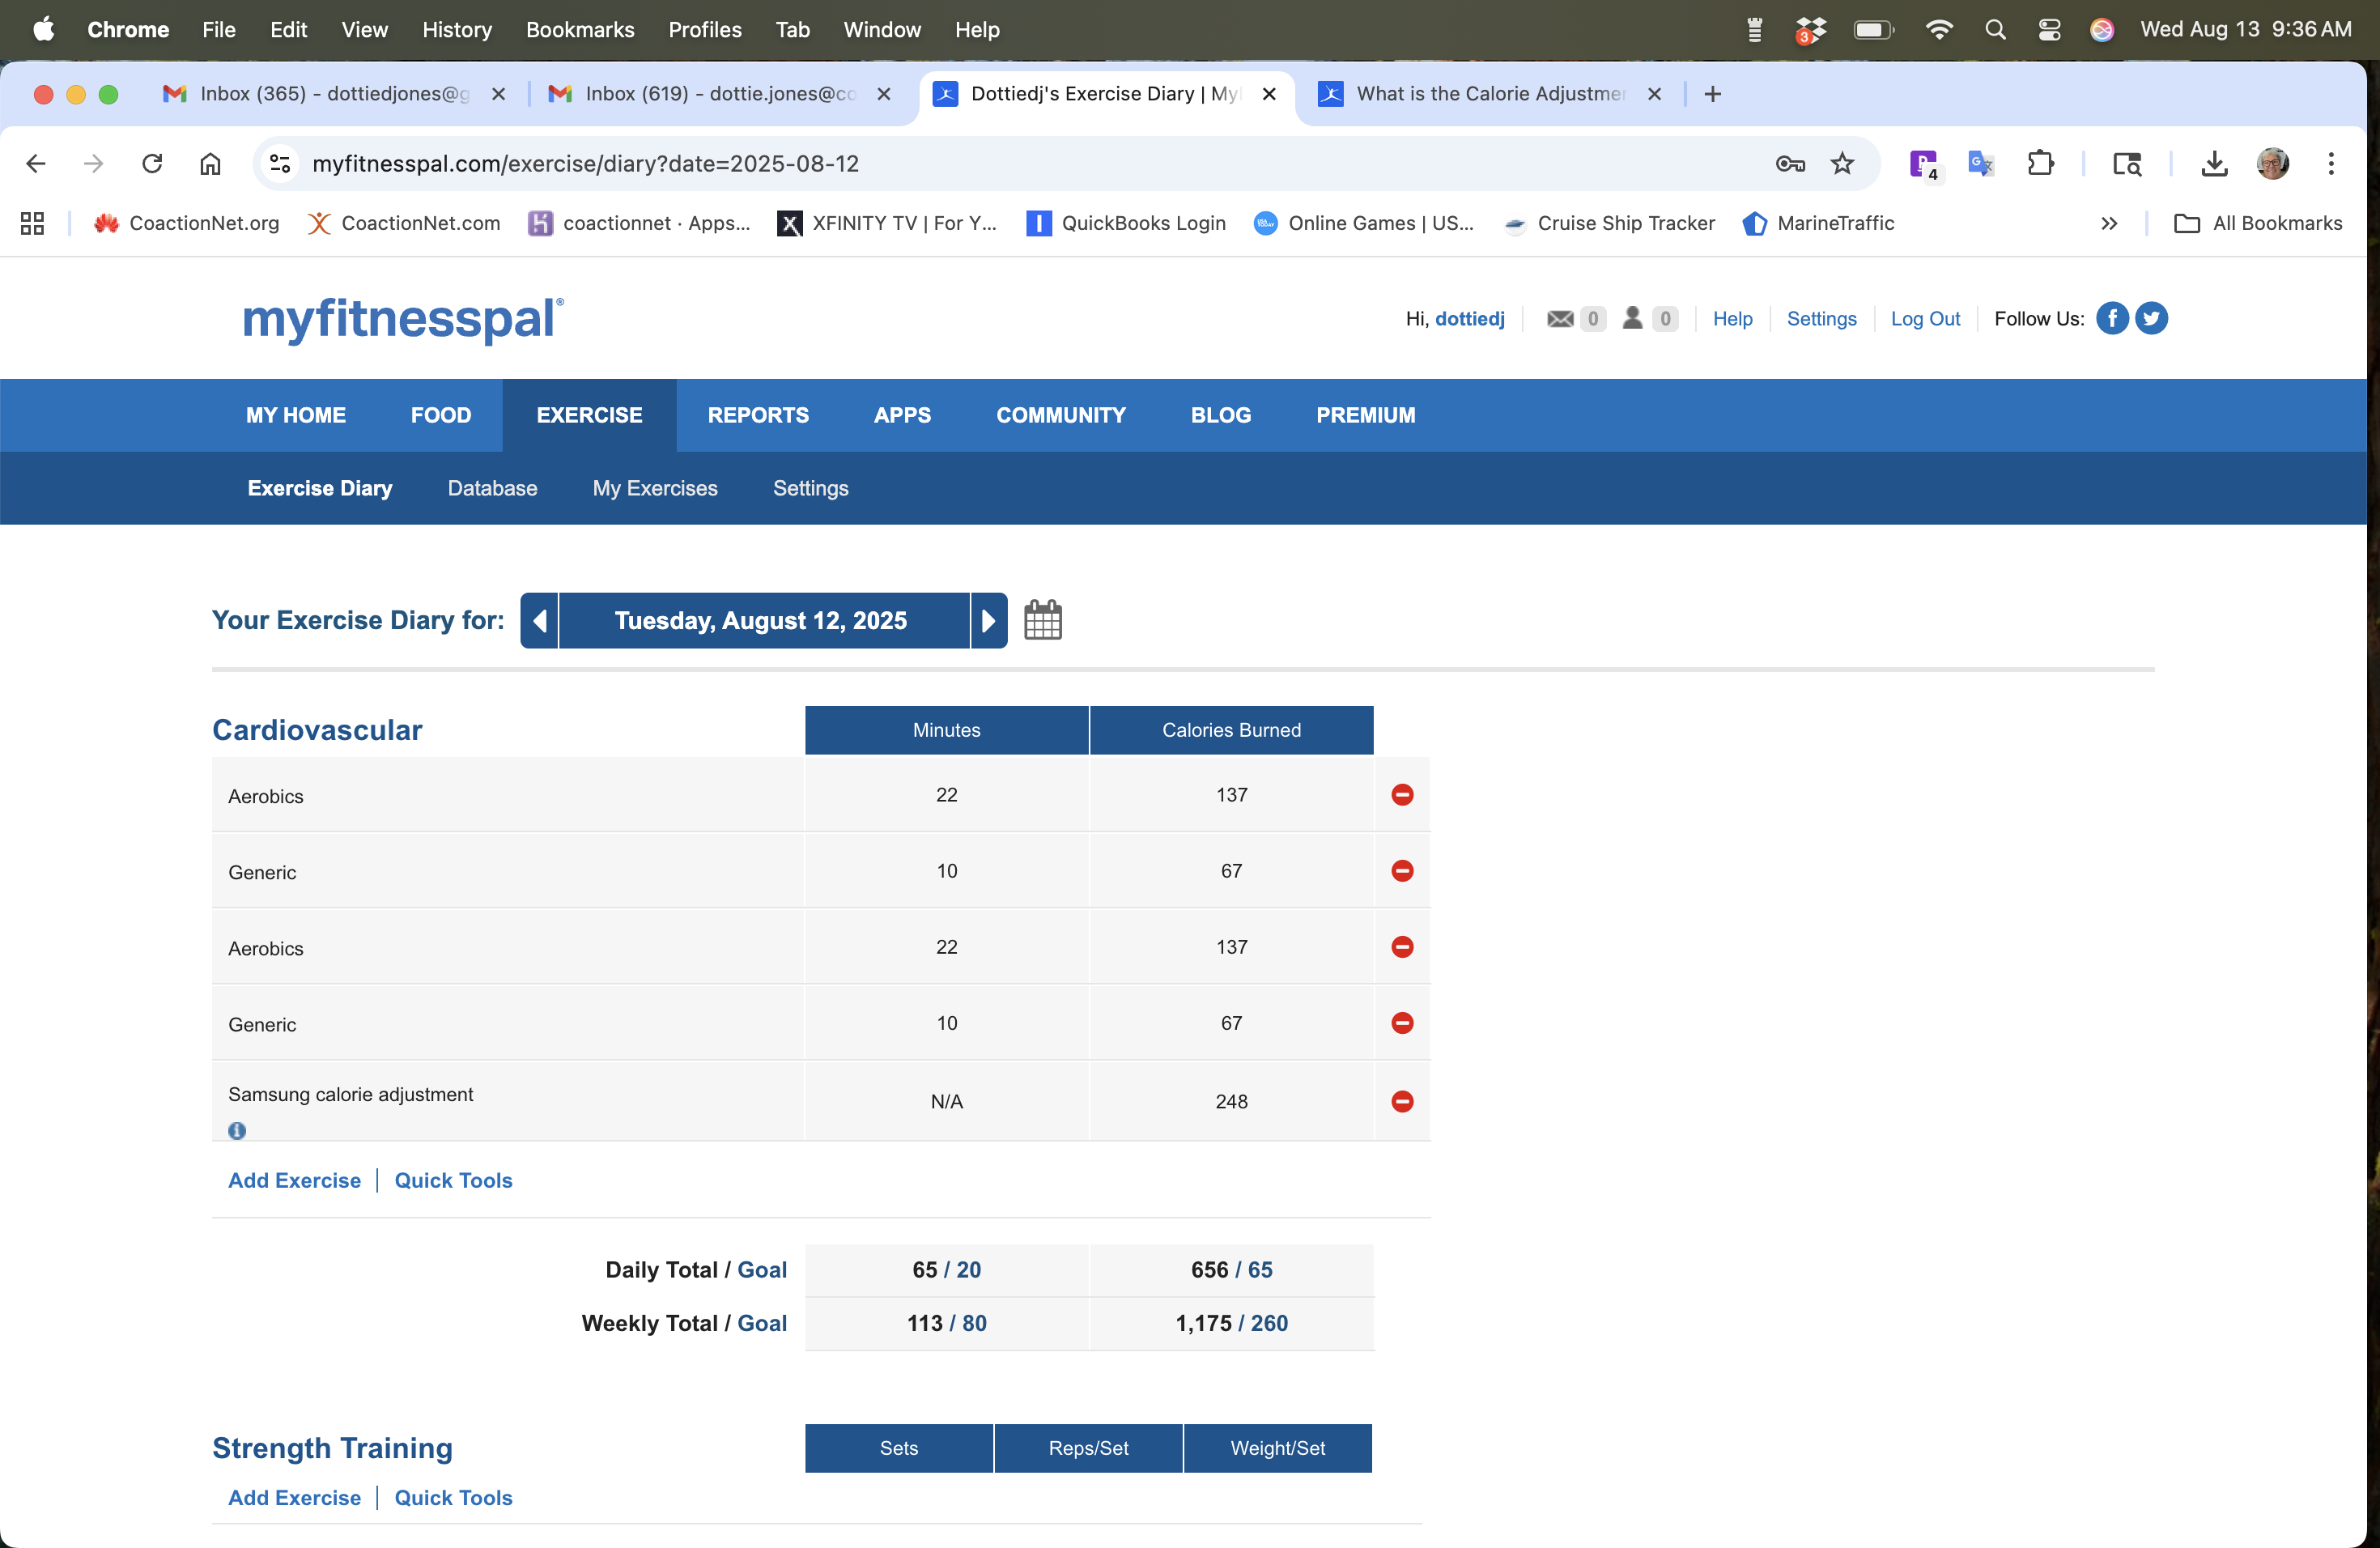Go to previous day in diary

tap(539, 620)
